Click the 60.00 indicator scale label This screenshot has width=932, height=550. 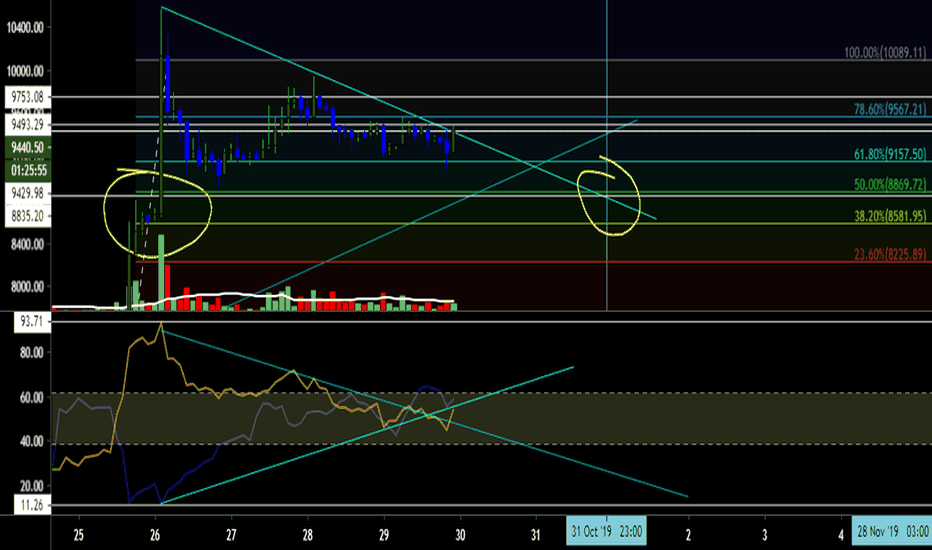32,398
